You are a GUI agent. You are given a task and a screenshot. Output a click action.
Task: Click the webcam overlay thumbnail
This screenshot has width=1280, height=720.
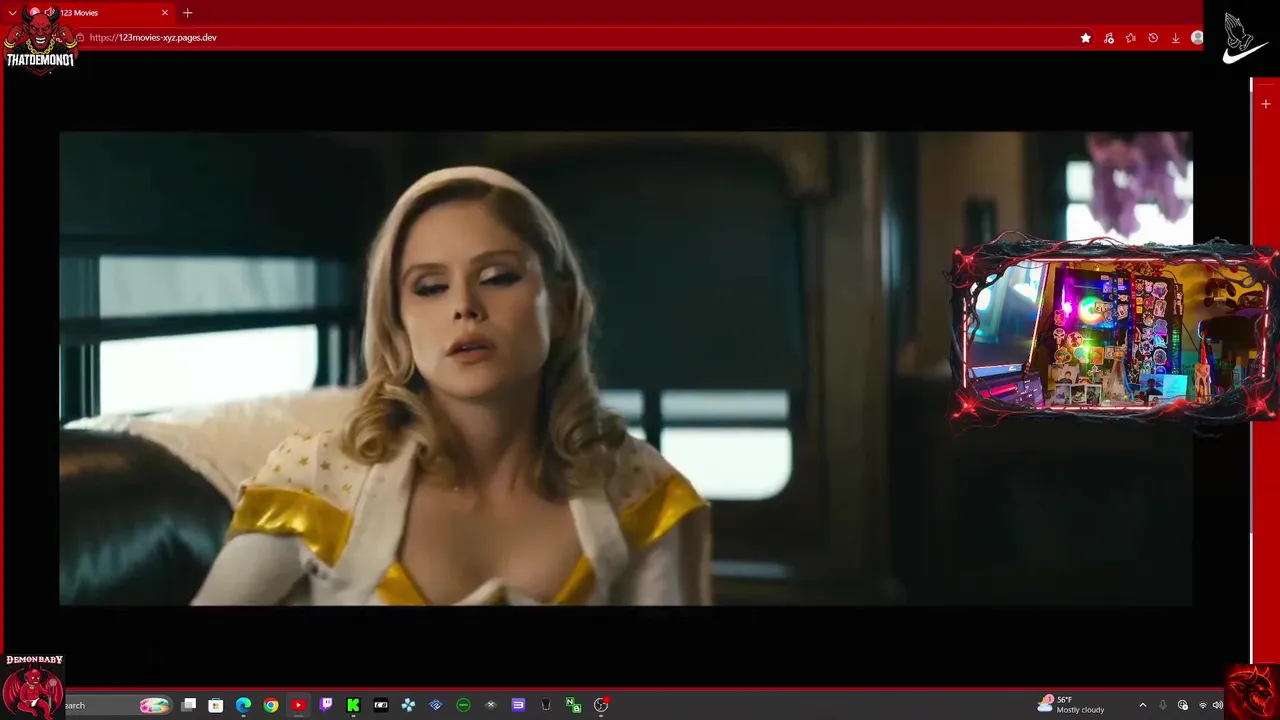(x=1113, y=332)
